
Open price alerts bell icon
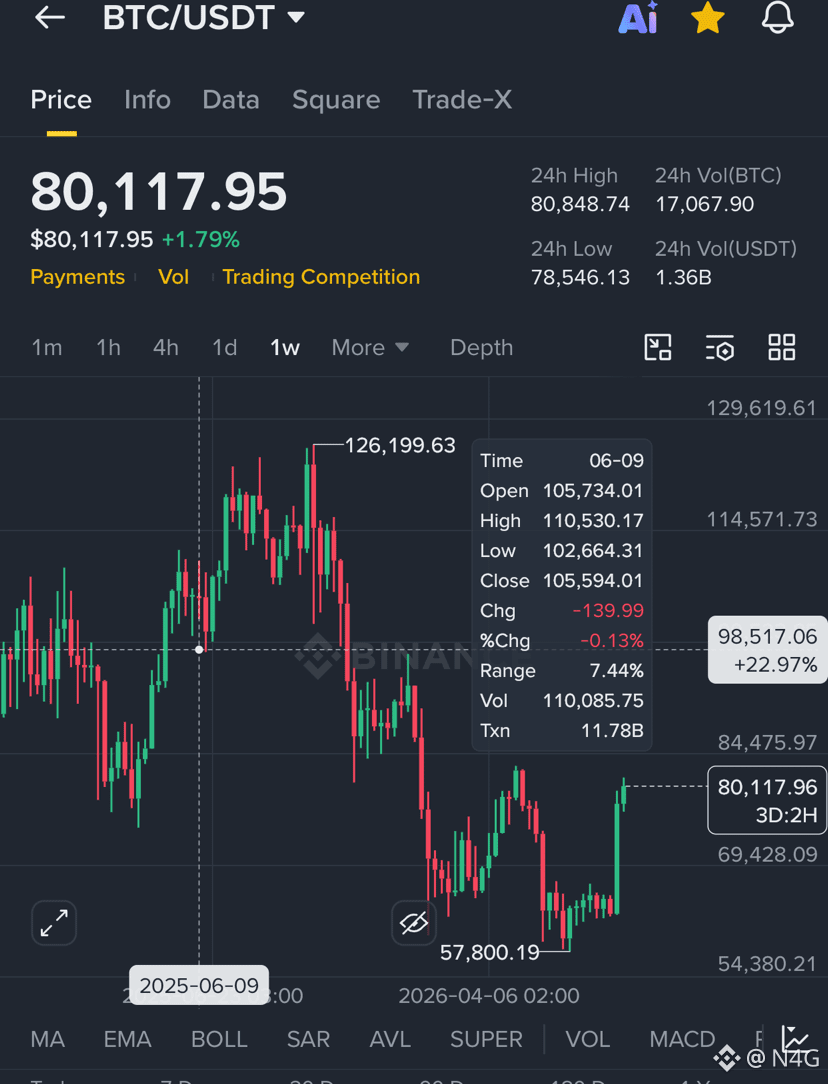(x=778, y=17)
